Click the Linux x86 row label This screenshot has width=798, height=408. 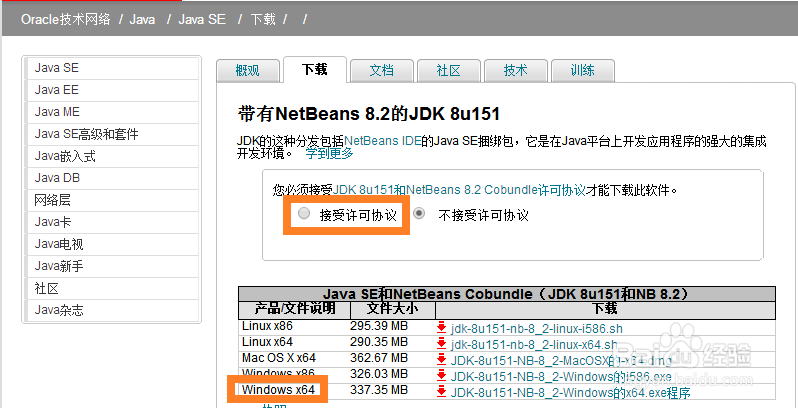267,326
